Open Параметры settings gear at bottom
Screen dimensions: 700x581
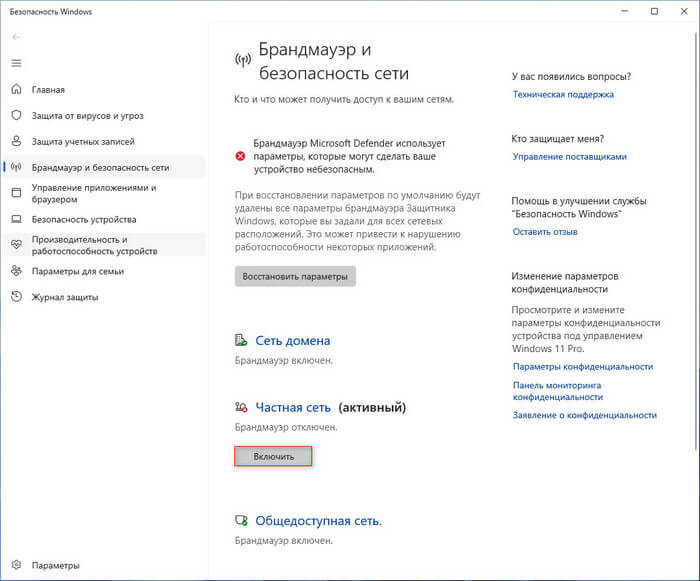[16, 565]
